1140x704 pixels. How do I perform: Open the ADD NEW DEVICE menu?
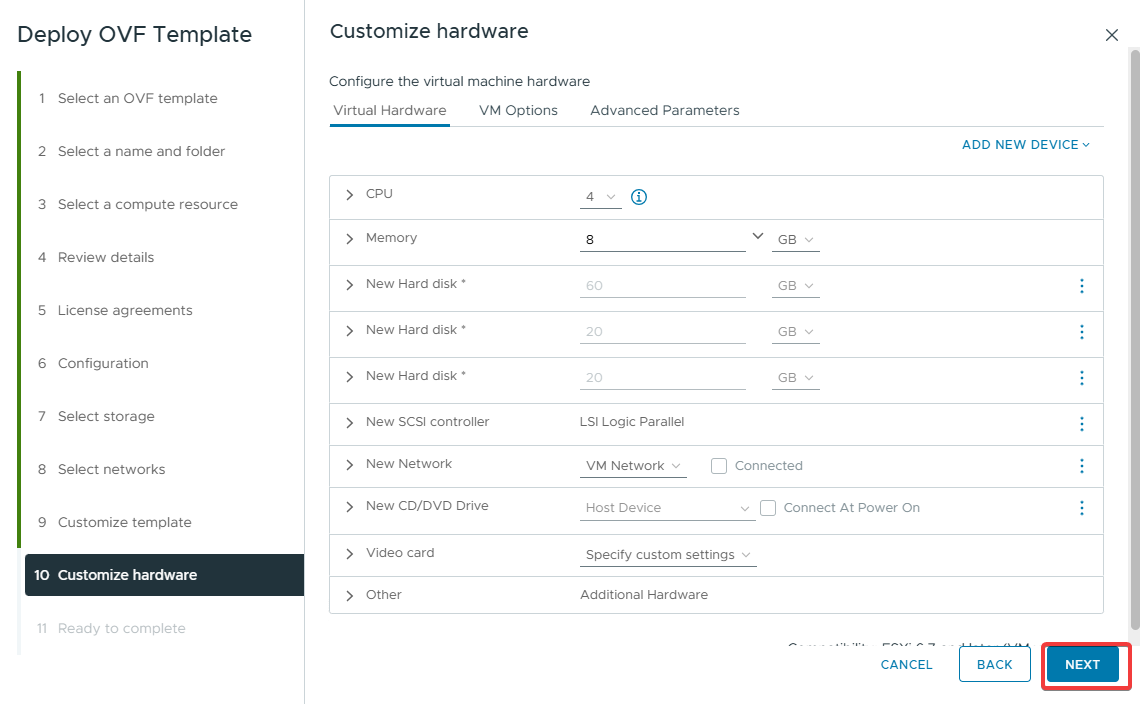1025,145
